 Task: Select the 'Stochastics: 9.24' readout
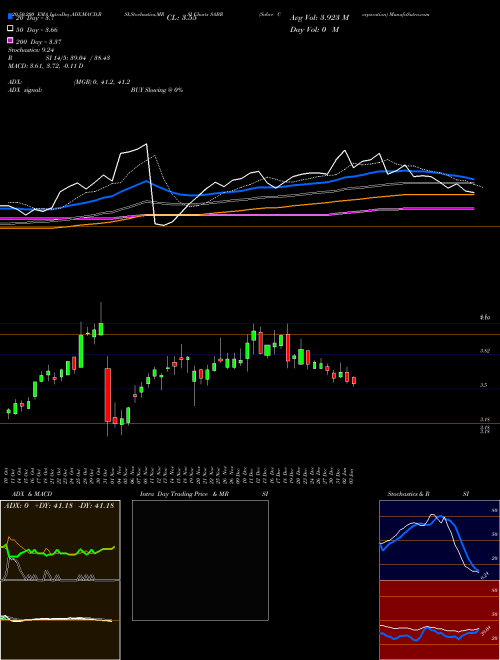tap(31, 50)
